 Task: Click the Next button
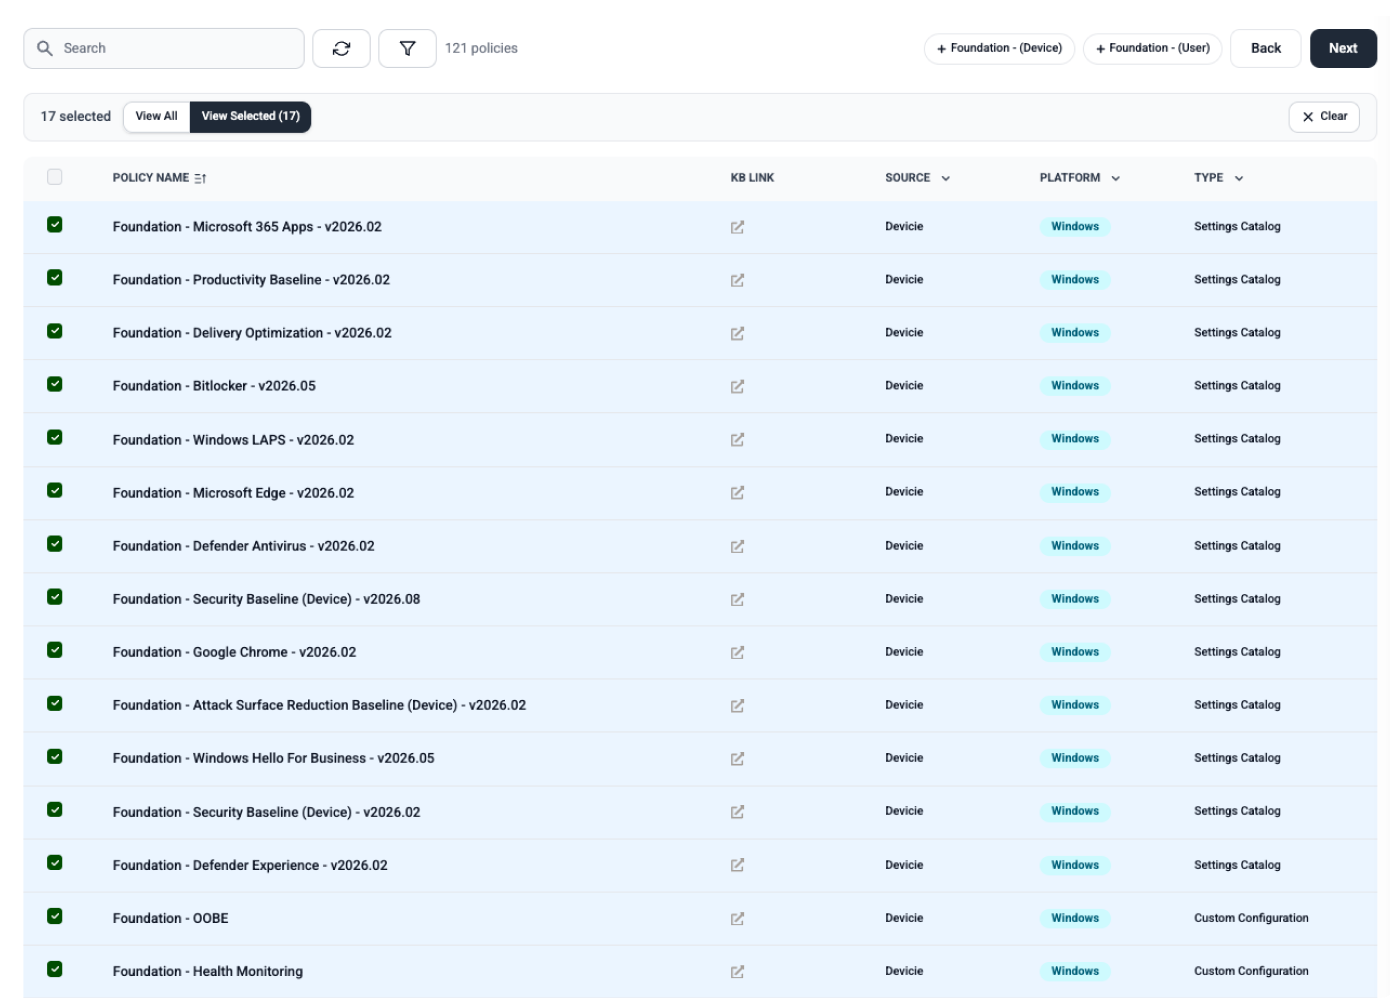[x=1343, y=48]
